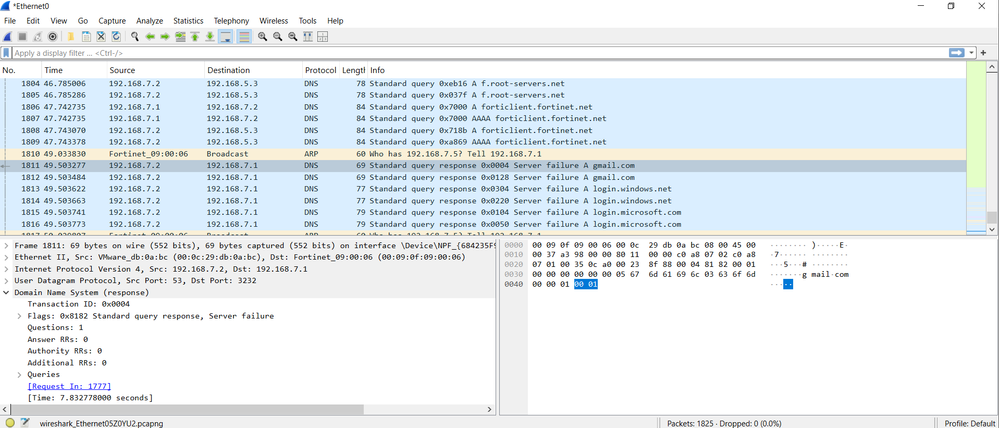Stop the running capture
The height and width of the screenshot is (428, 999).
click(x=23, y=37)
